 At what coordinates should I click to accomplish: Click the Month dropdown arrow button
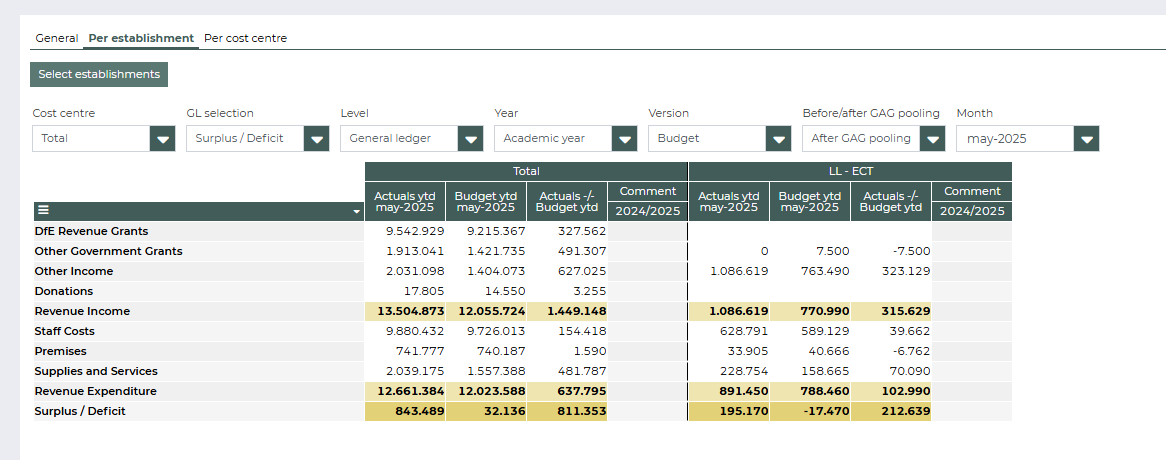click(x=1086, y=139)
